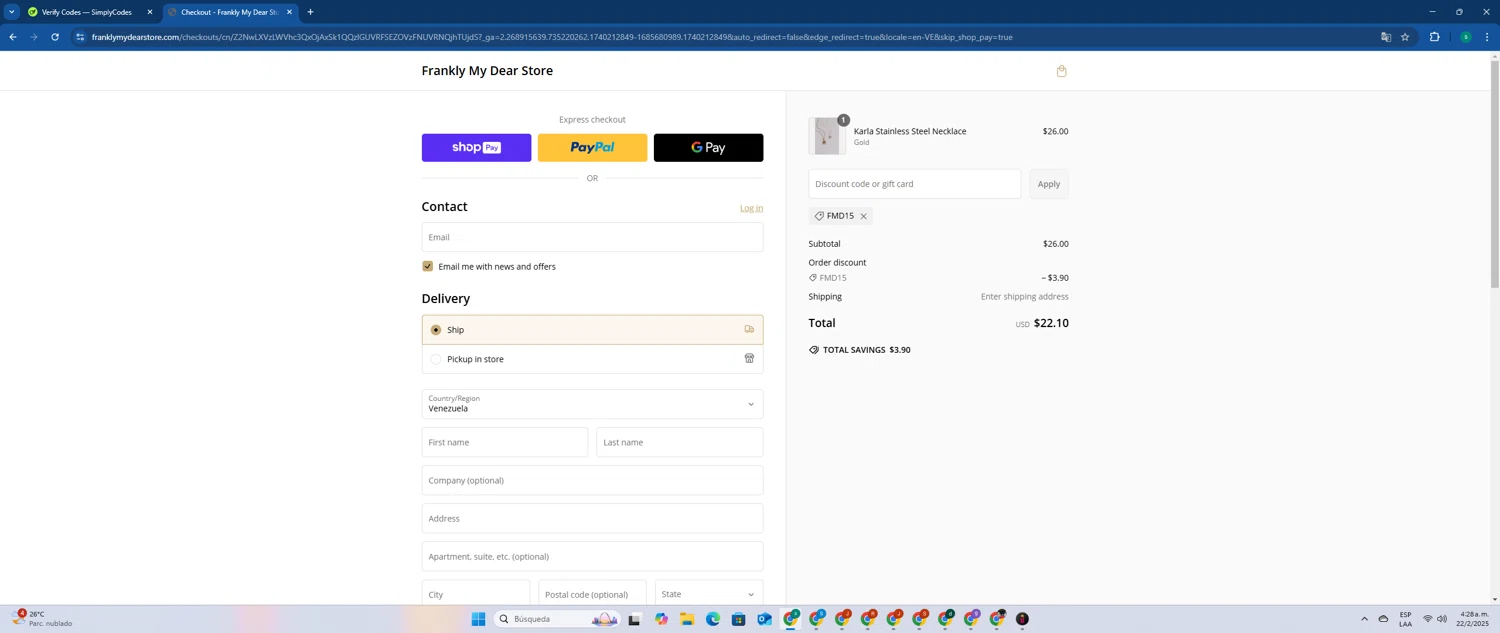Pay with the Shop Pay button
Image resolution: width=1500 pixels, height=633 pixels.
point(476,148)
